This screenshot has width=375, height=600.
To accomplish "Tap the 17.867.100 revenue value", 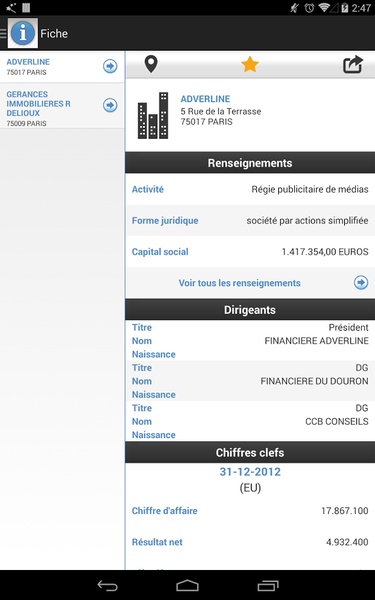I will 345,511.
